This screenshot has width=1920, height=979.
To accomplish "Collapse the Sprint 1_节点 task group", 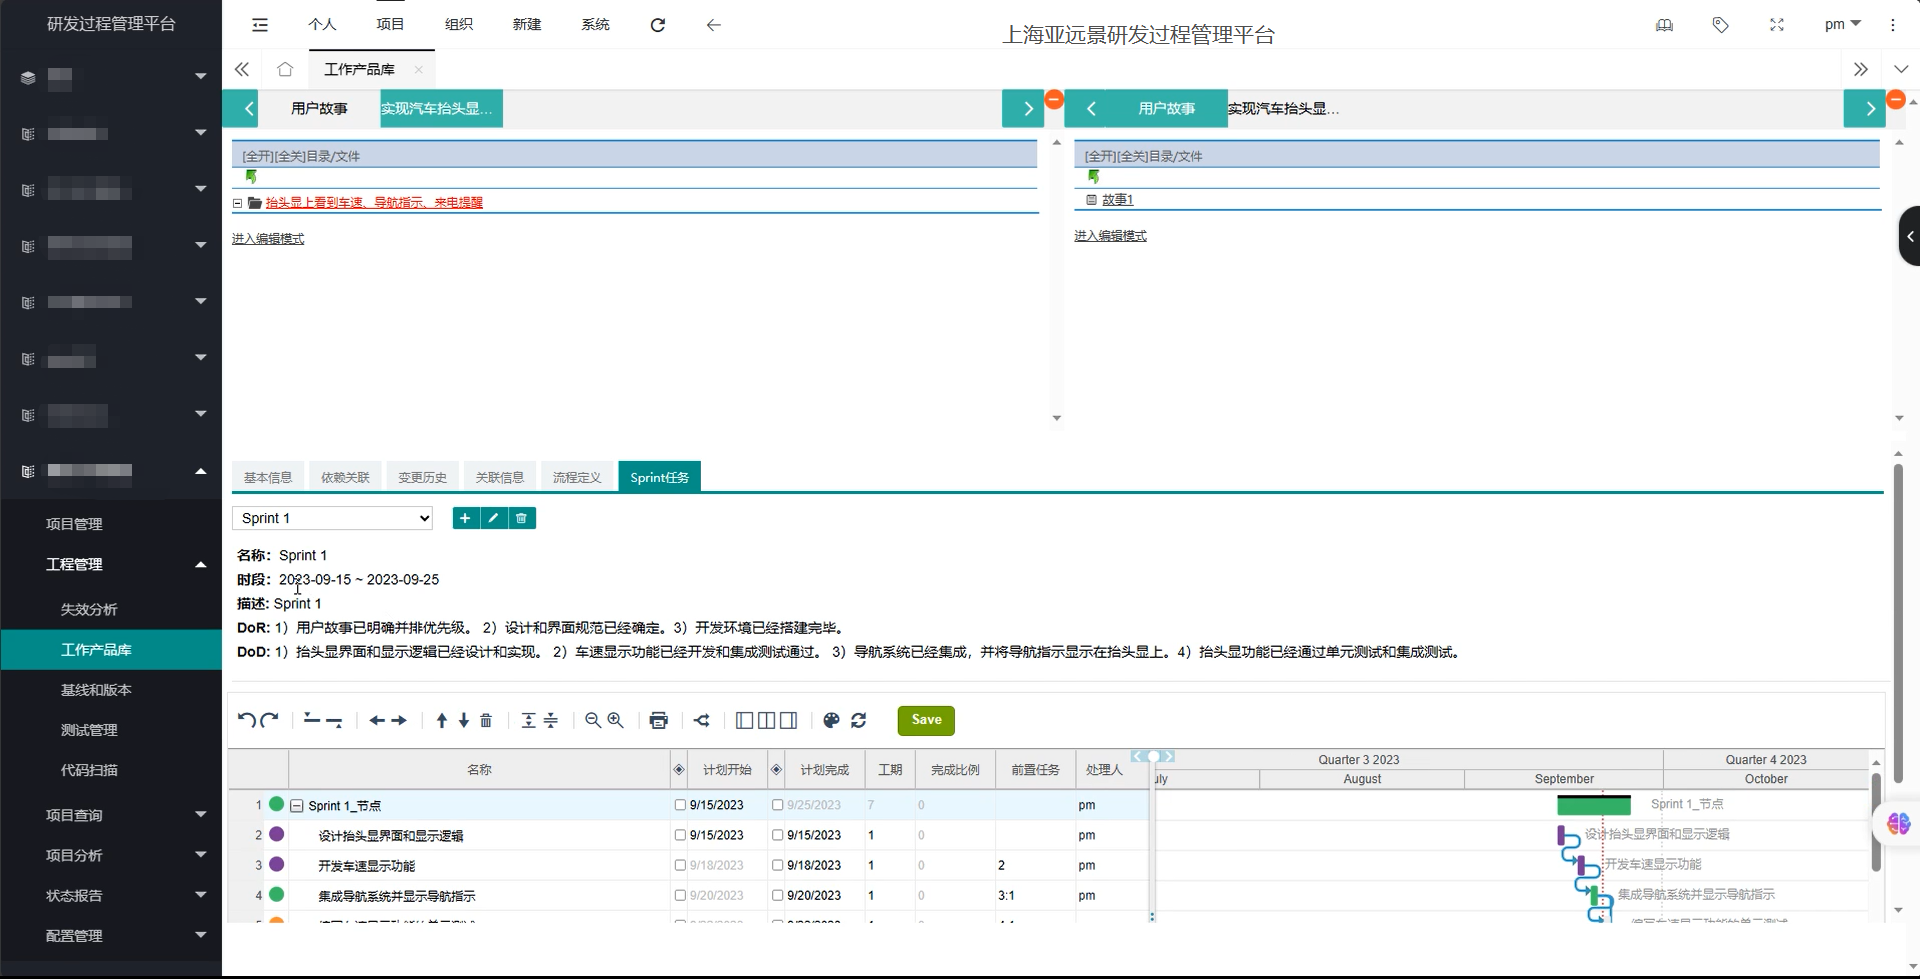I will [x=297, y=806].
